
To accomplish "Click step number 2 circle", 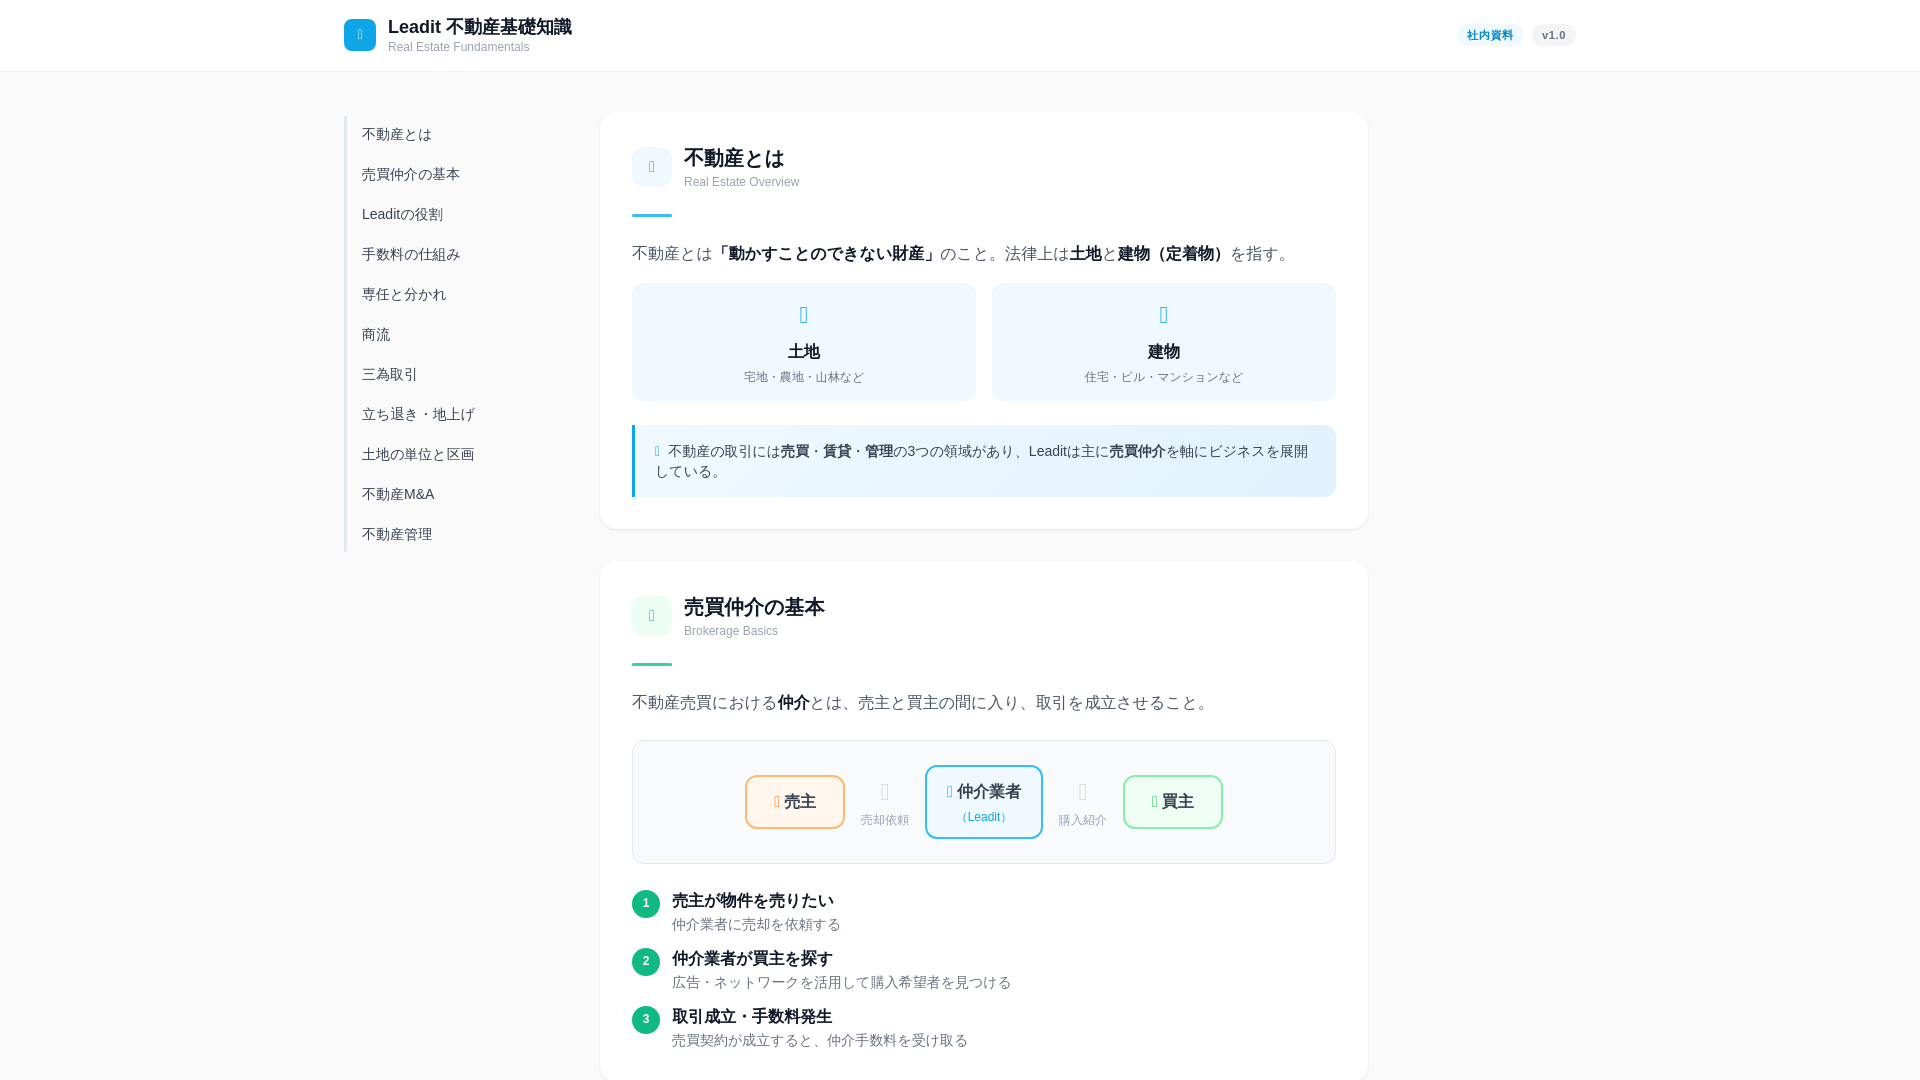I will pos(646,962).
